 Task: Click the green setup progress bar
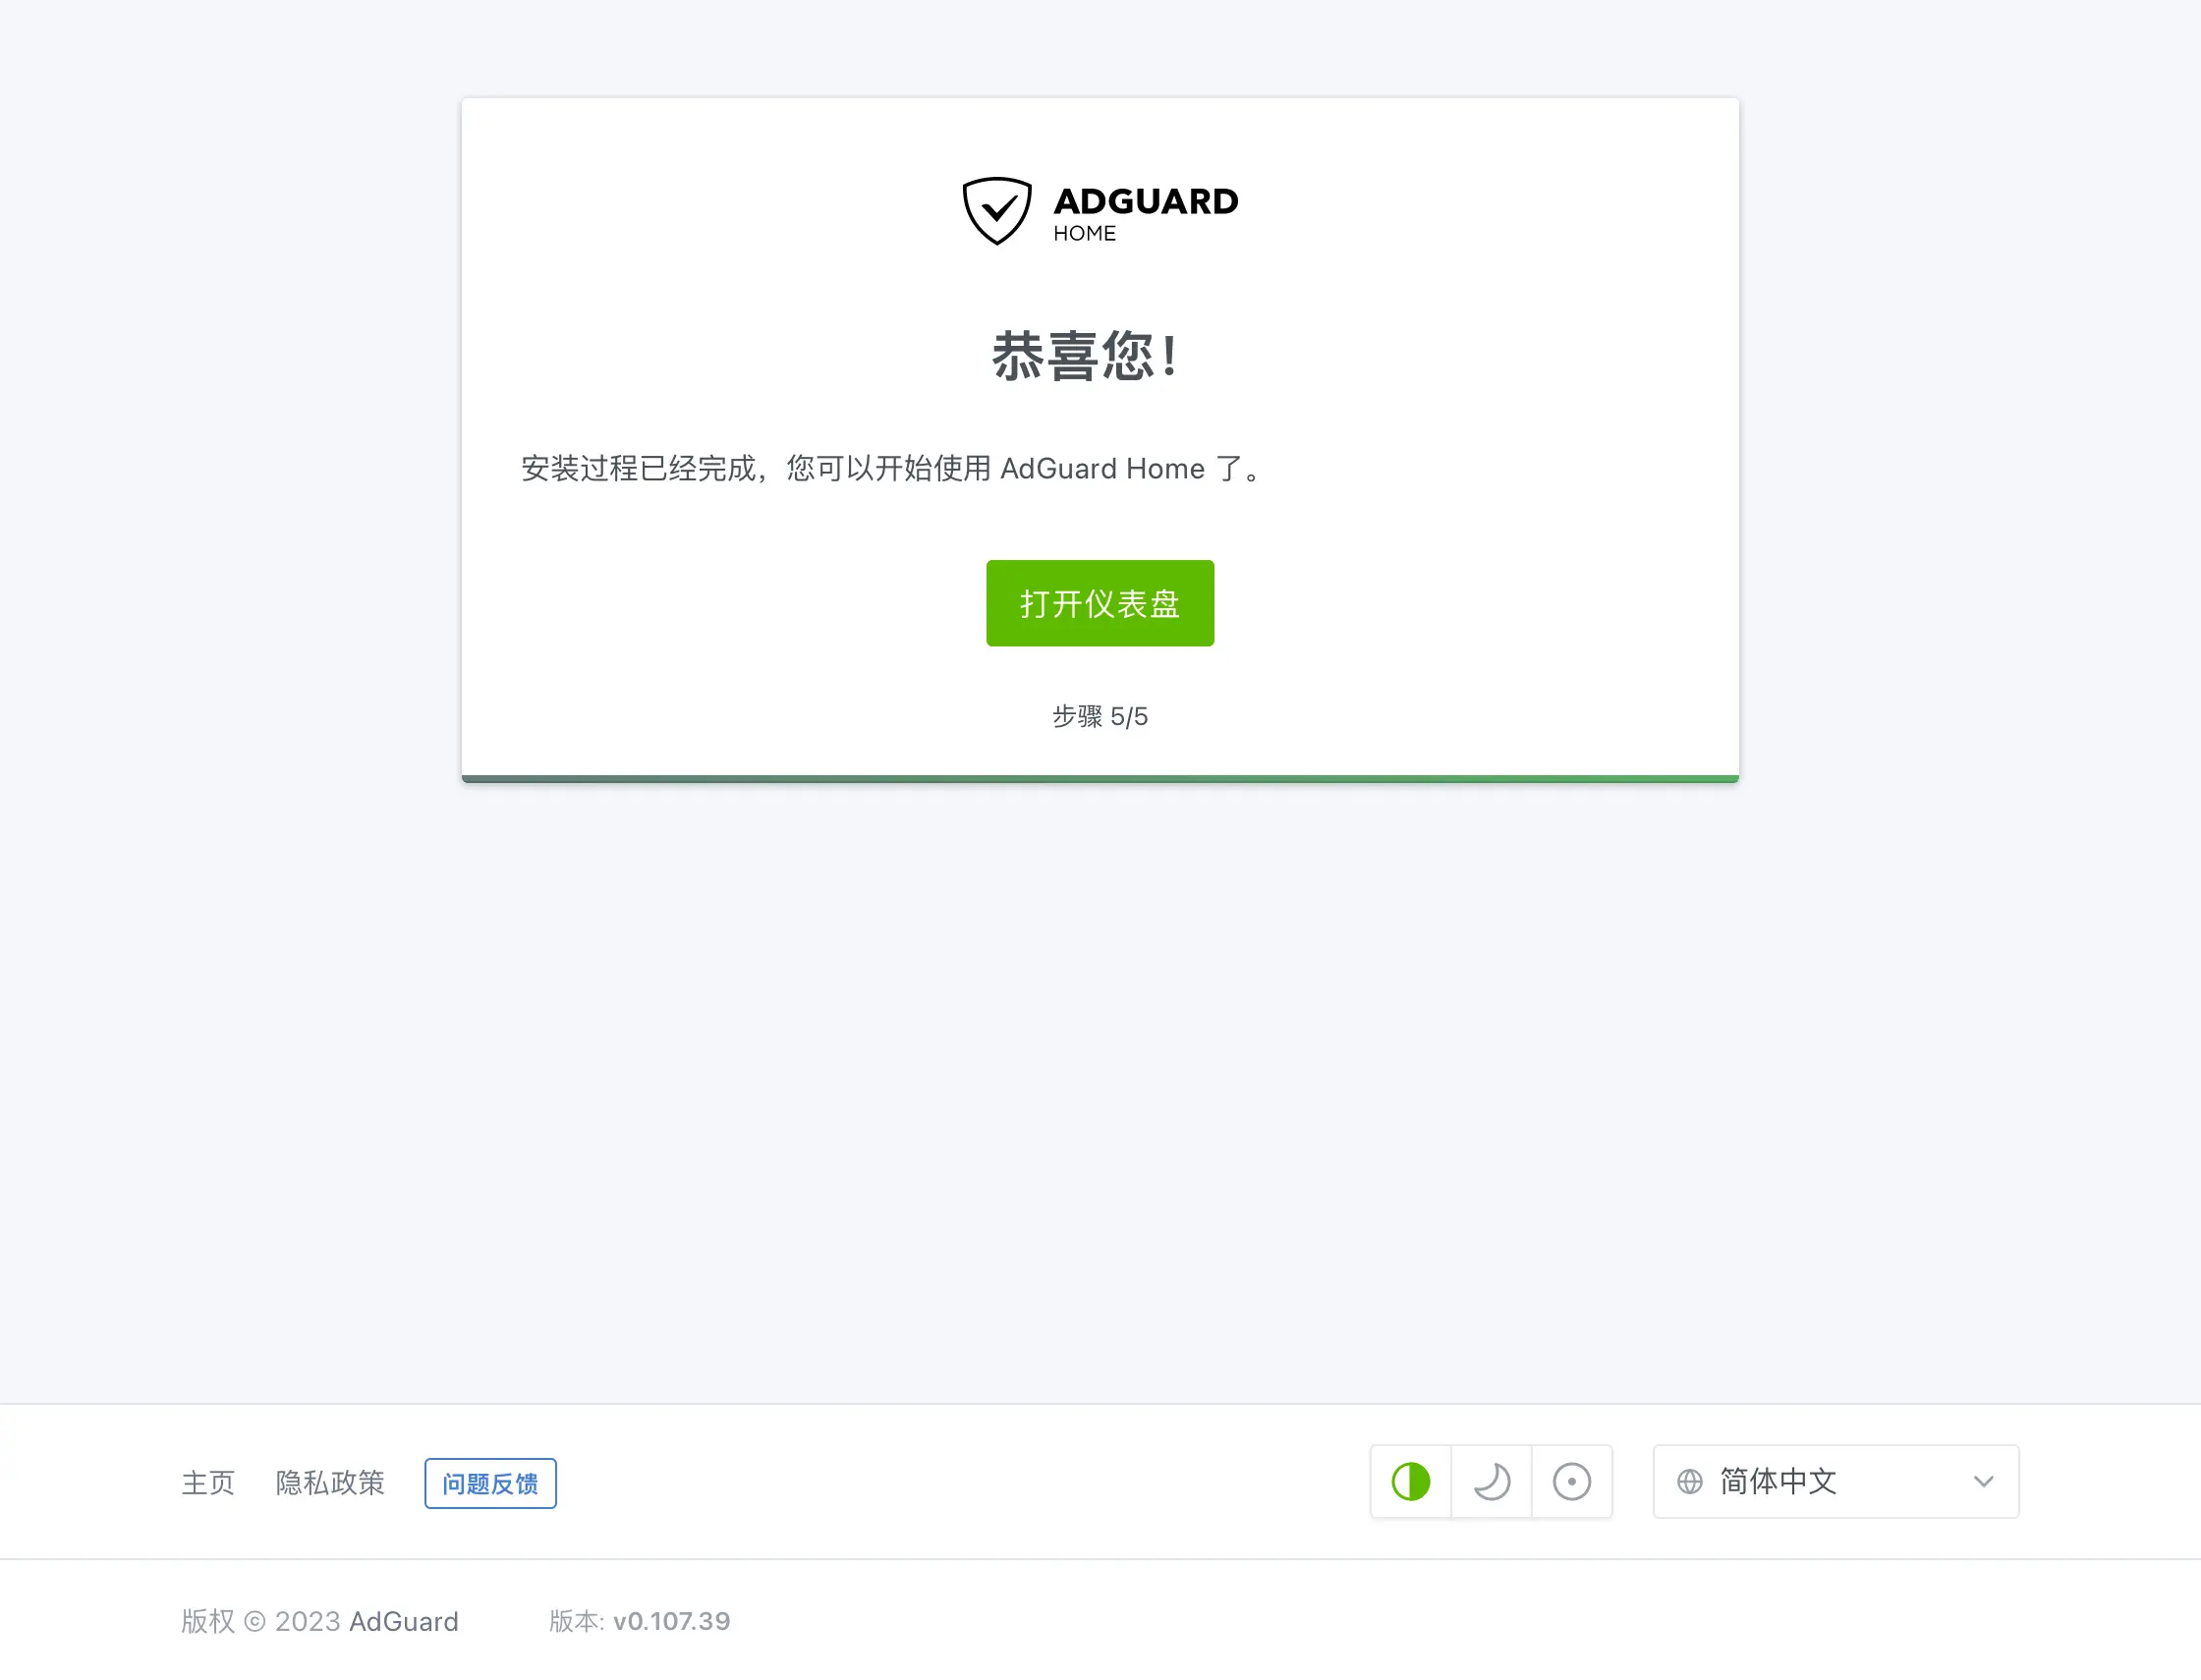point(1099,778)
